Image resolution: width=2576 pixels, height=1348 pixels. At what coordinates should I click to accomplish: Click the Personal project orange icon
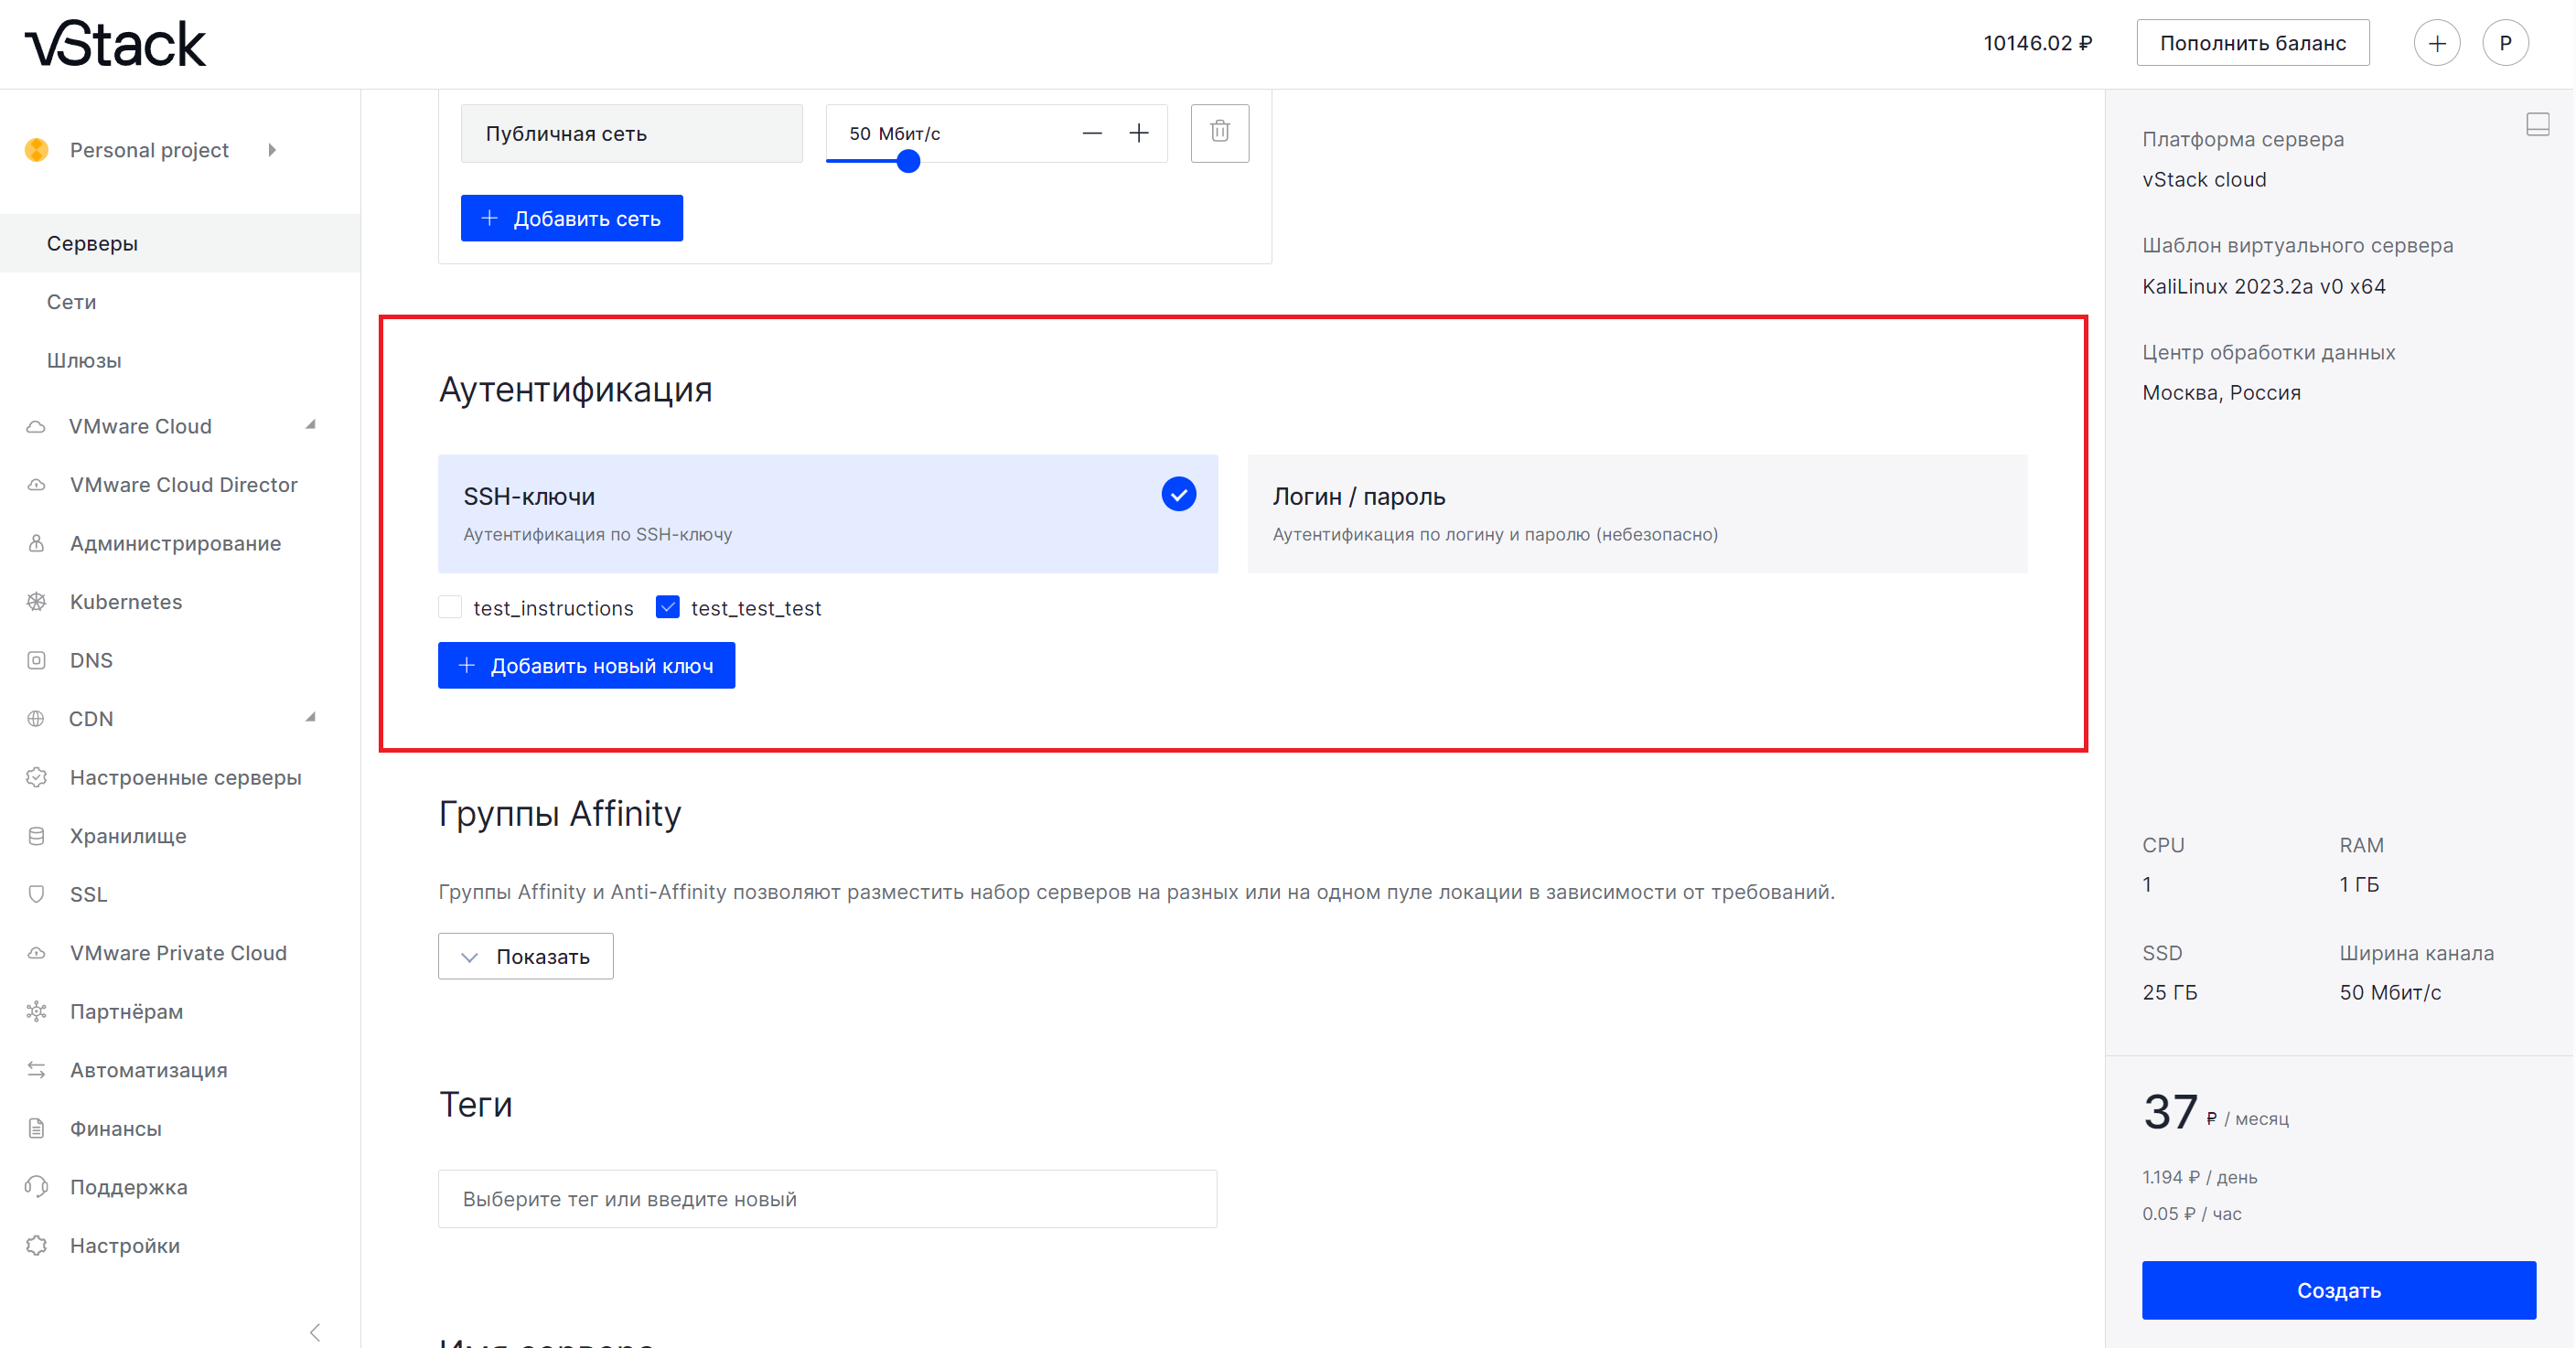36,150
